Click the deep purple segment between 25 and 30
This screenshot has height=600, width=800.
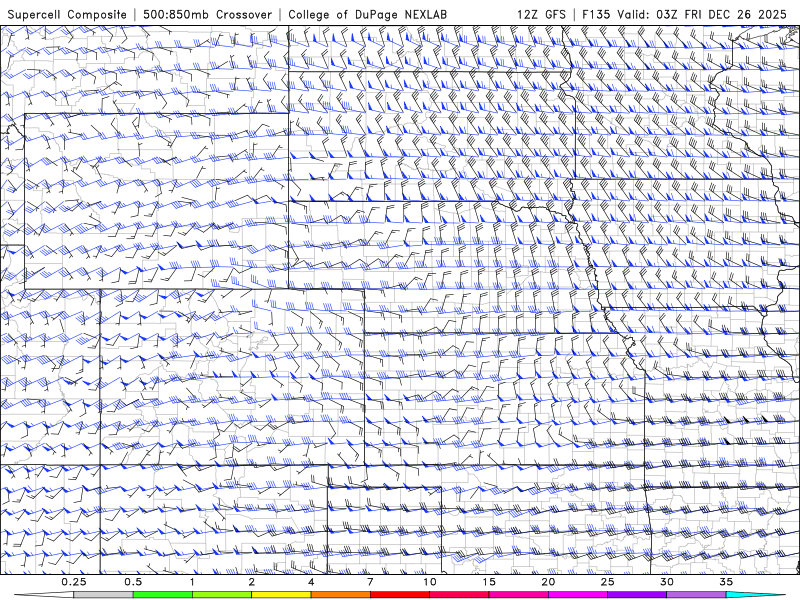tap(637, 595)
